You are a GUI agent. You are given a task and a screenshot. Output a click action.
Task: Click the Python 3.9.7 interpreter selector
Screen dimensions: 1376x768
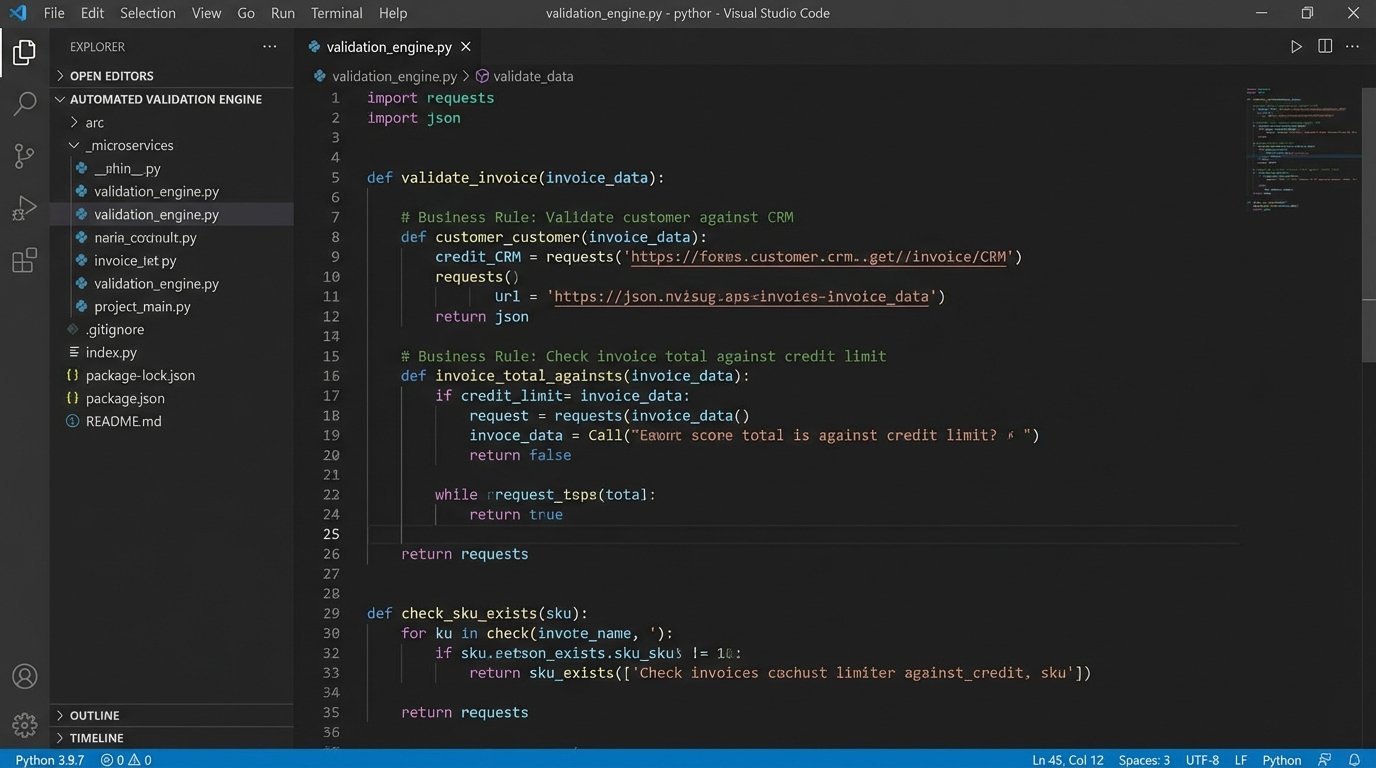click(50, 760)
